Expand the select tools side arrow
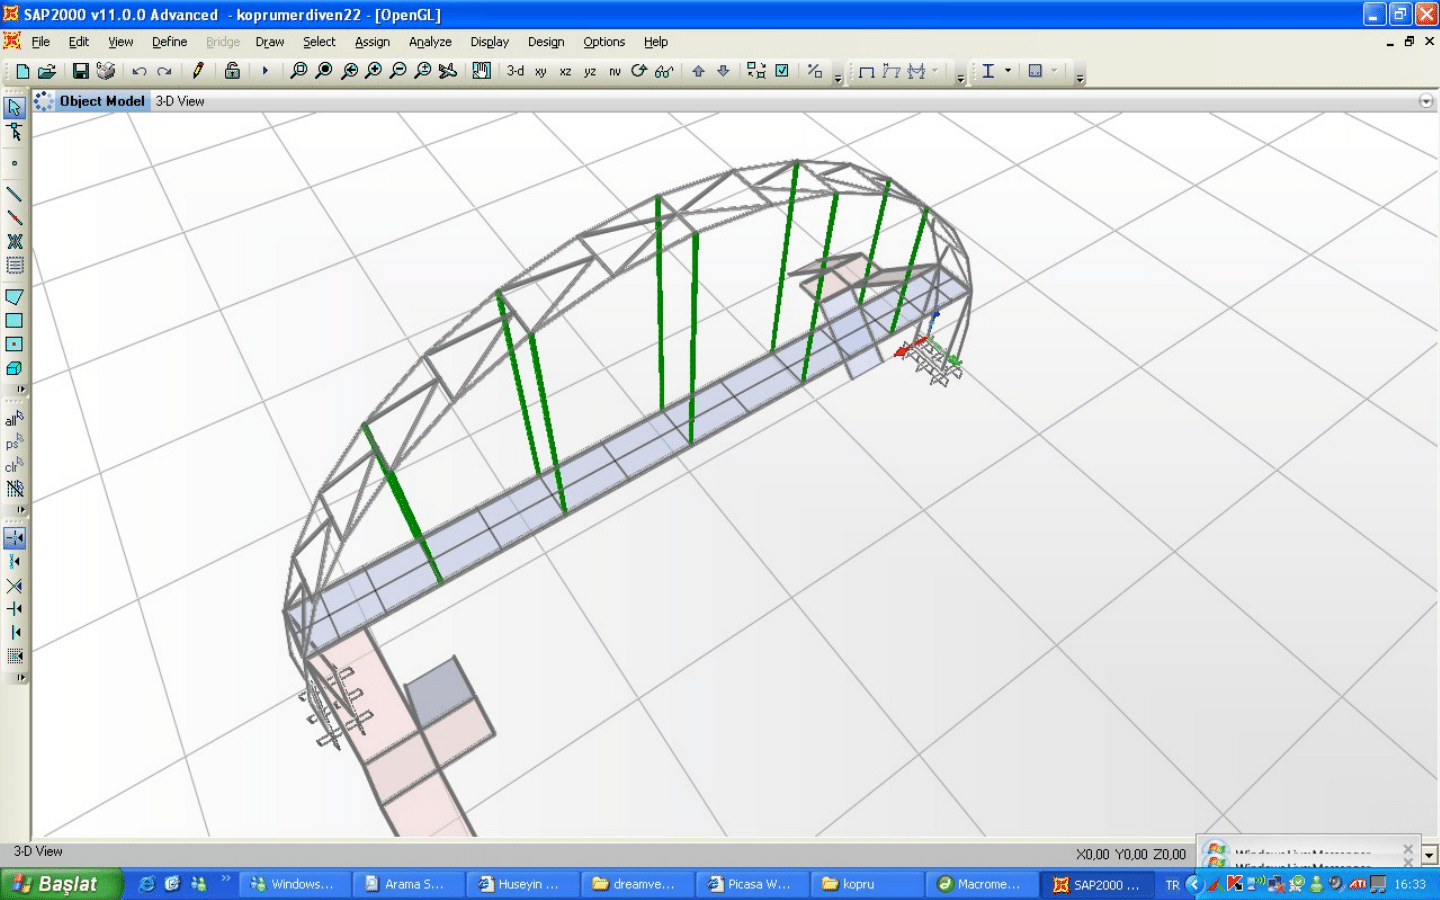Screen dimensions: 1440x900 point(20,510)
